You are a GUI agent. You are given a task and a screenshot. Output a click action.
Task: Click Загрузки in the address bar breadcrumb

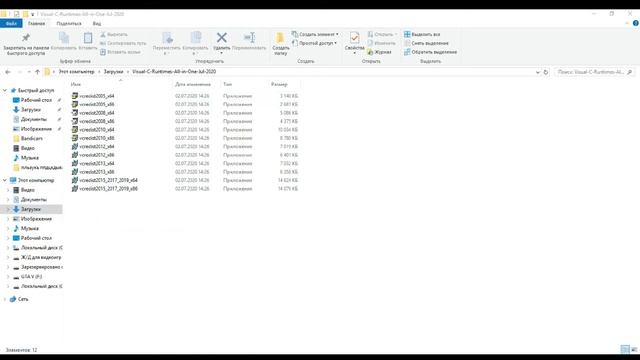click(x=113, y=72)
